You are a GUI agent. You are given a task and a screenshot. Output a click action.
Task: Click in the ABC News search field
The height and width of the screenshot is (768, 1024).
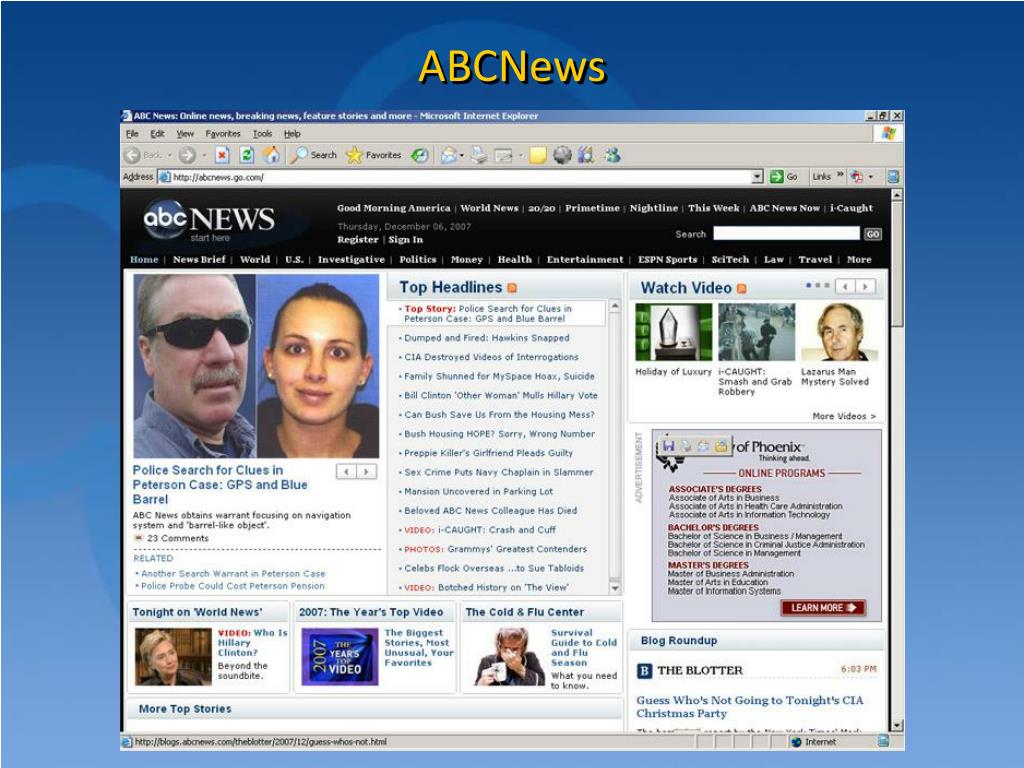click(786, 233)
